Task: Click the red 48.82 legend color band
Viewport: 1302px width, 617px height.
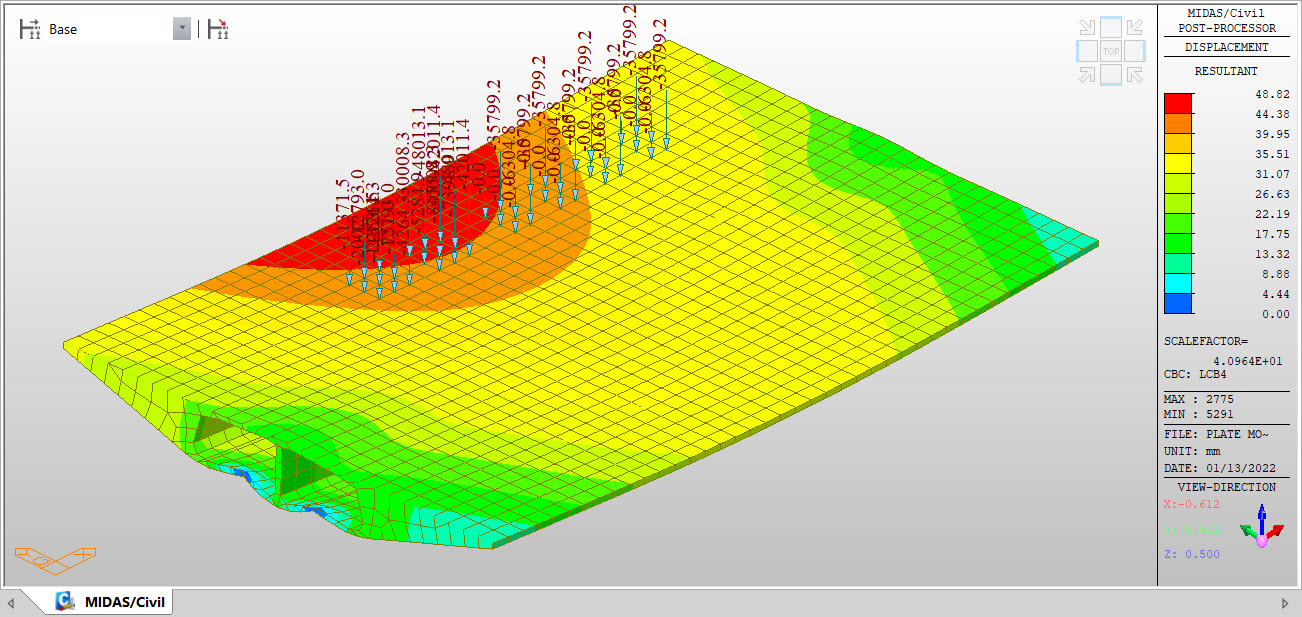Action: tap(1178, 103)
